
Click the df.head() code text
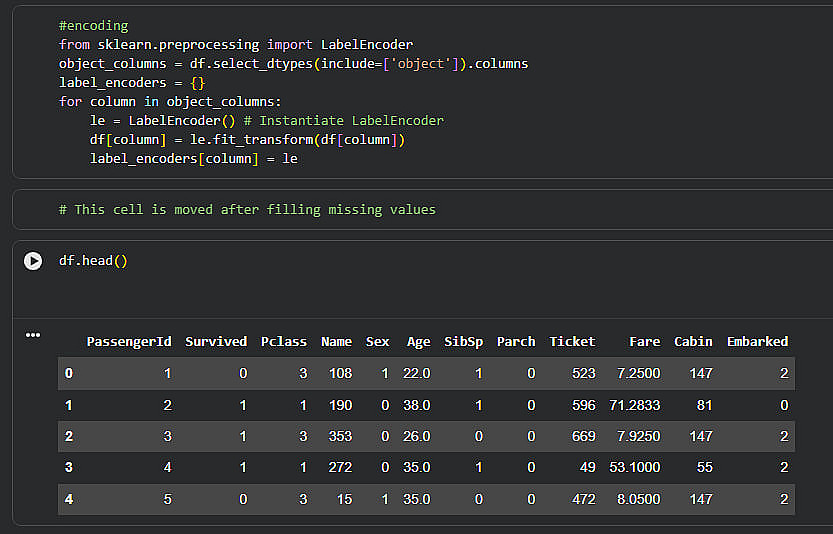coord(93,261)
